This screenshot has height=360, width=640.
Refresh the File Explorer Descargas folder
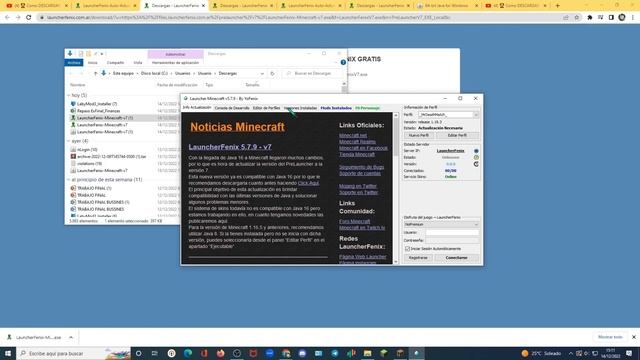272,73
